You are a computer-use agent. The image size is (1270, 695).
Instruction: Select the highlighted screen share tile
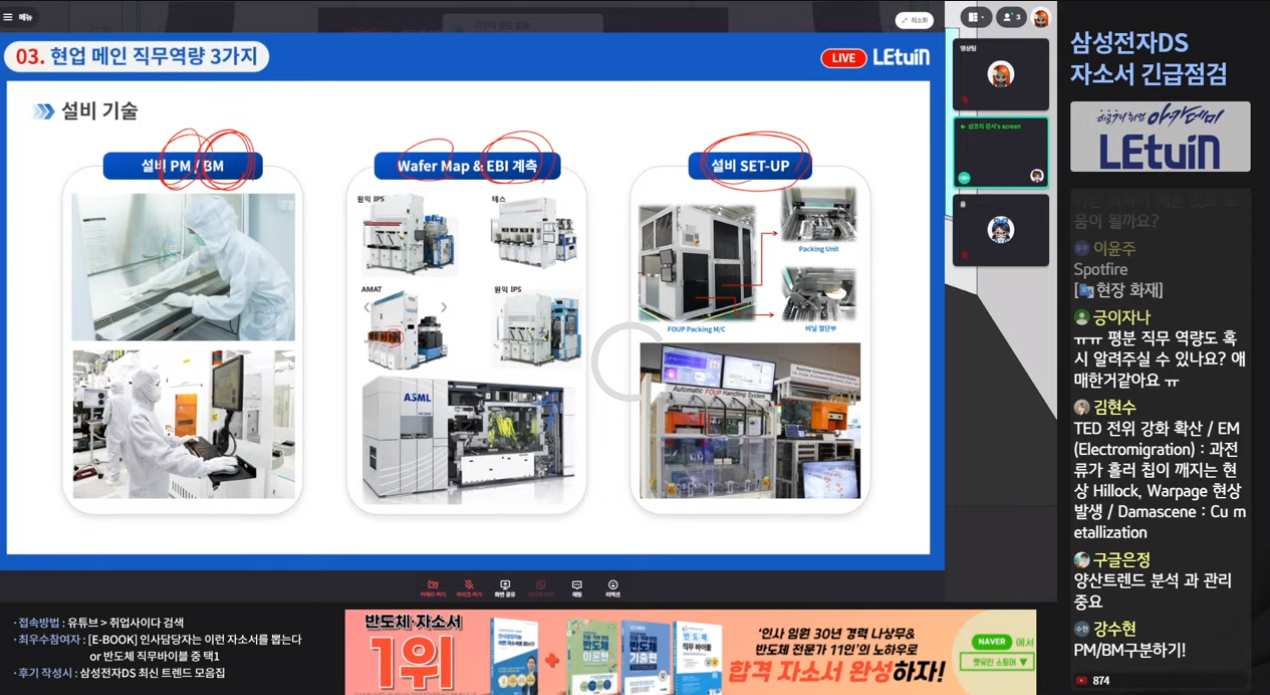1001,152
